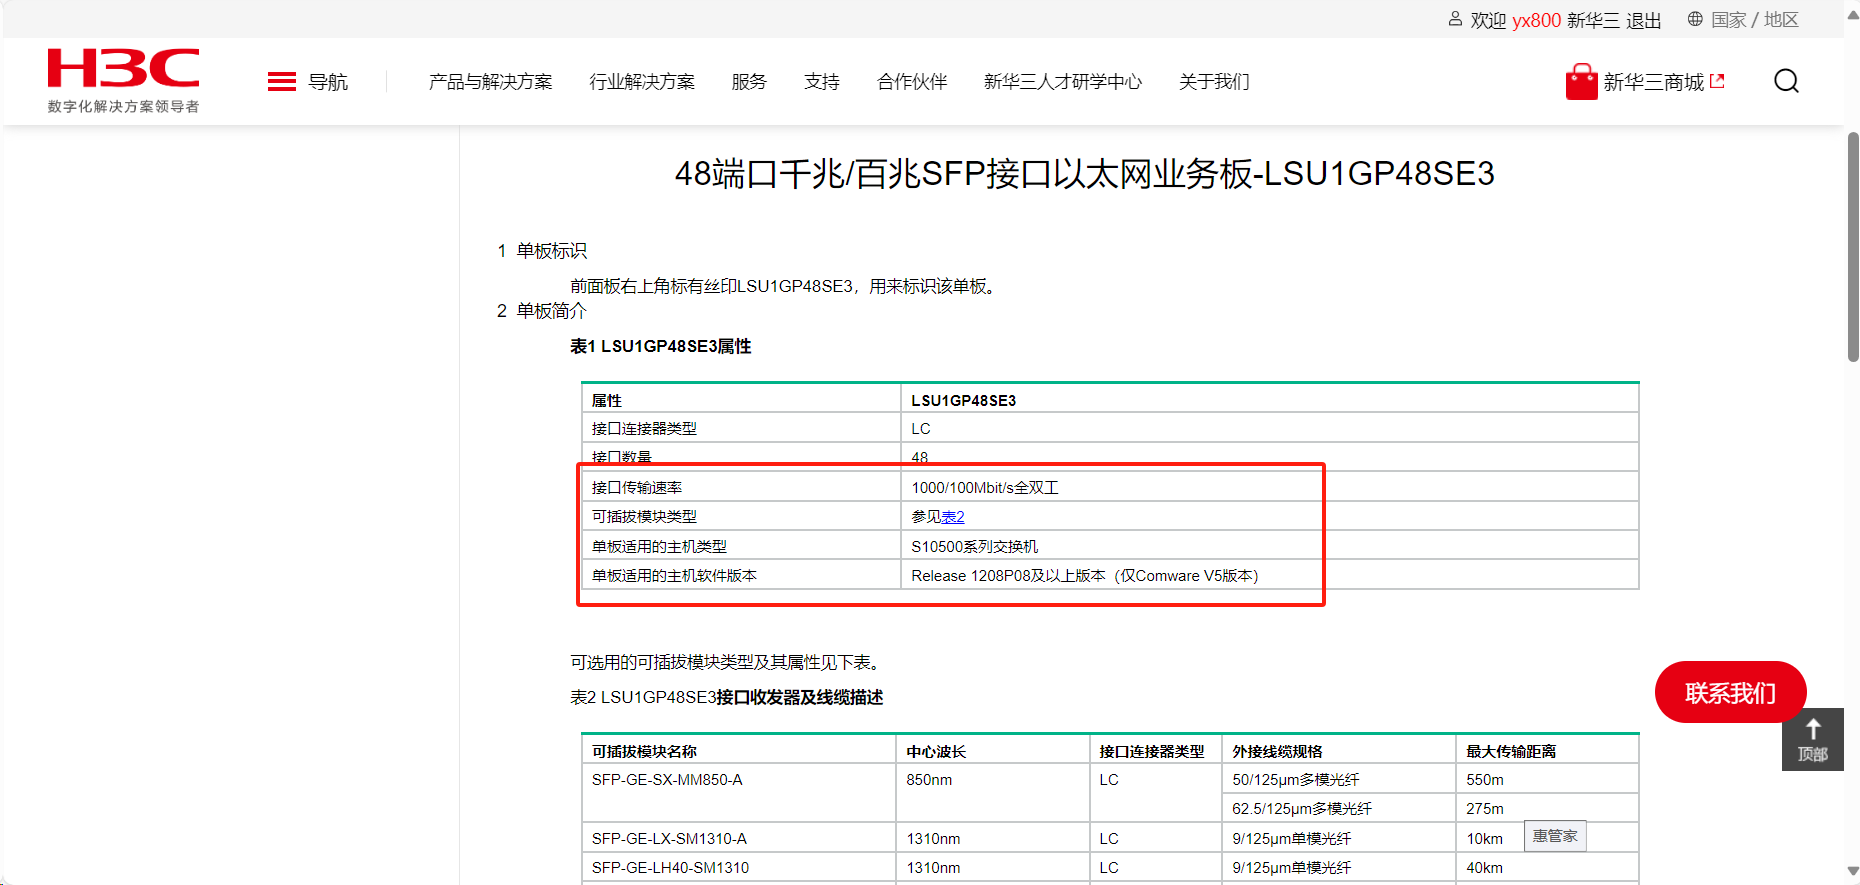Image resolution: width=1860 pixels, height=885 pixels.
Task: Click the search magnifier icon
Action: [1786, 81]
